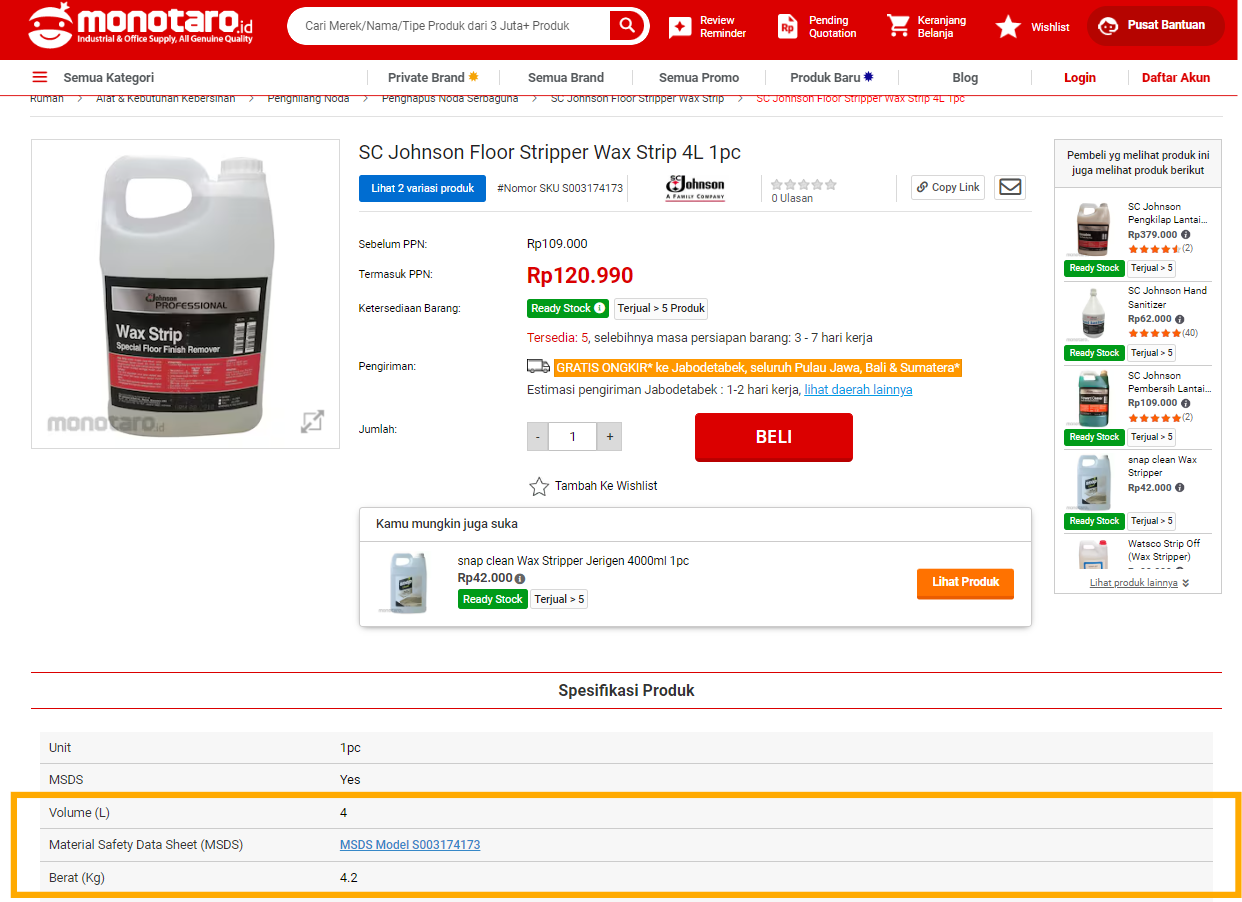
Task: Open Review Reminder icon
Action: click(680, 27)
